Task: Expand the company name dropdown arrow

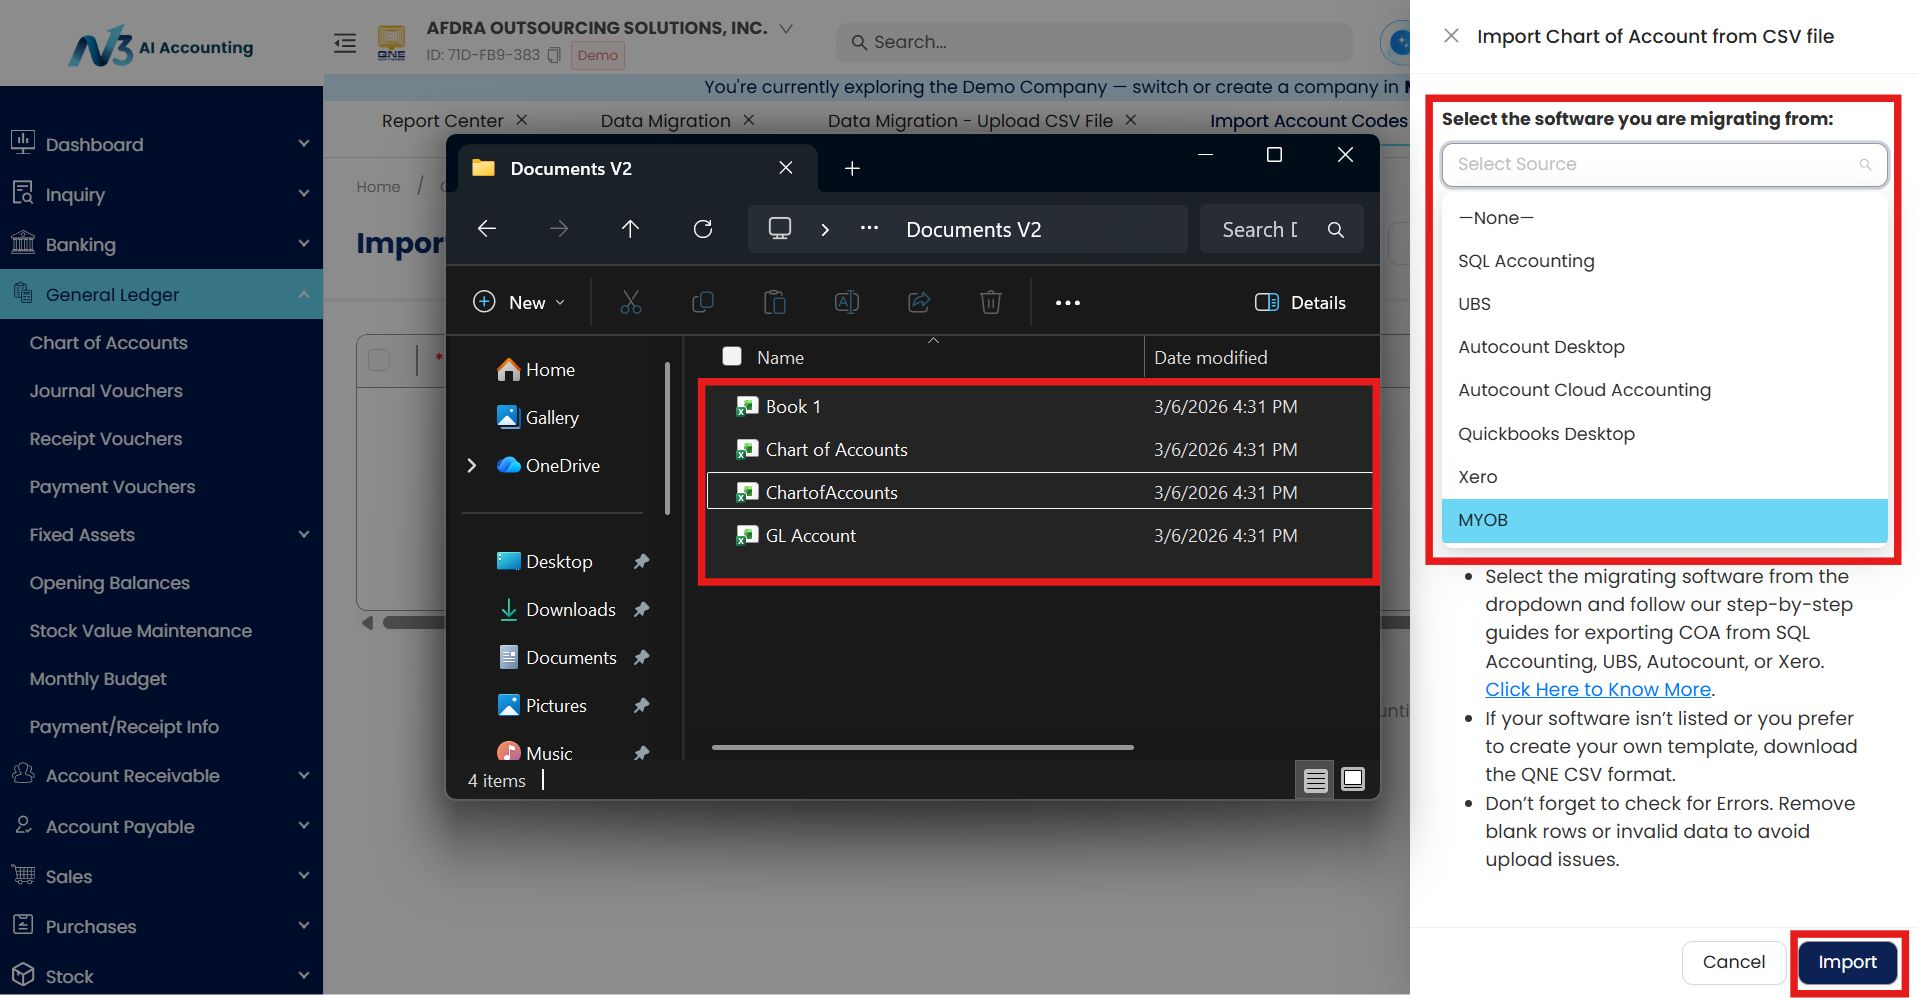Action: tap(786, 28)
